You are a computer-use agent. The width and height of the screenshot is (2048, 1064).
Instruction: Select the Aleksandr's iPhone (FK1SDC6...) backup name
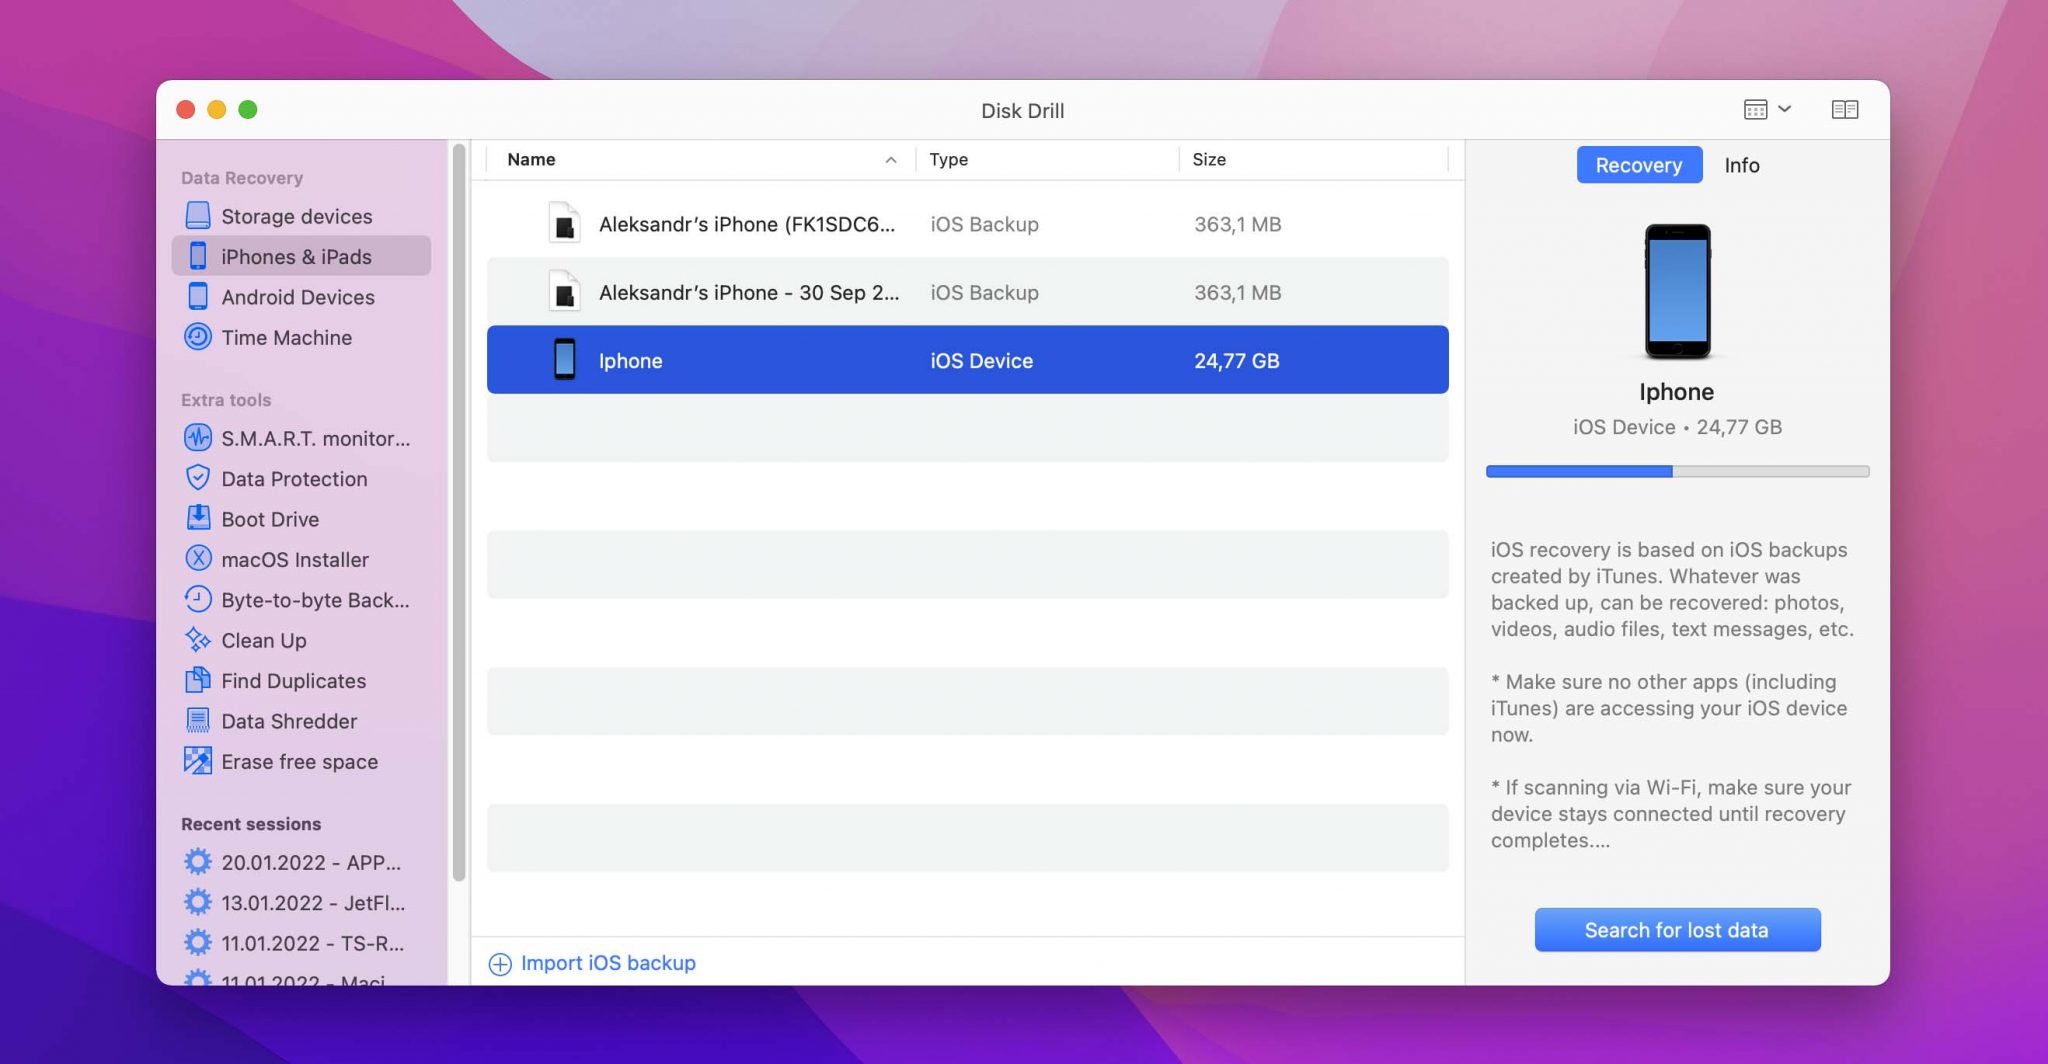point(746,224)
